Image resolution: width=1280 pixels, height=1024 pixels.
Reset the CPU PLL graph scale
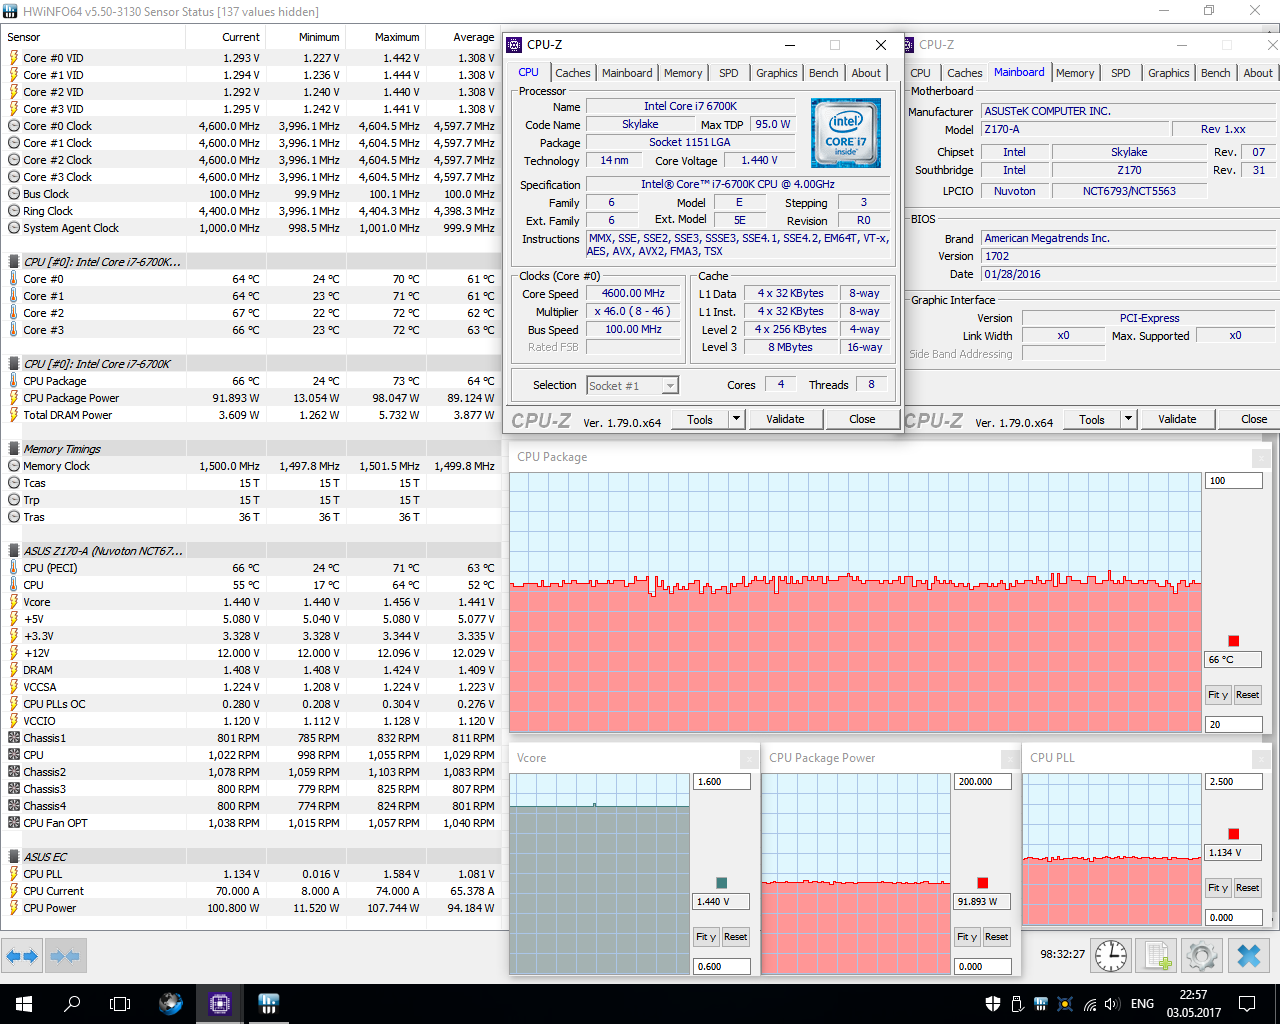click(1247, 888)
